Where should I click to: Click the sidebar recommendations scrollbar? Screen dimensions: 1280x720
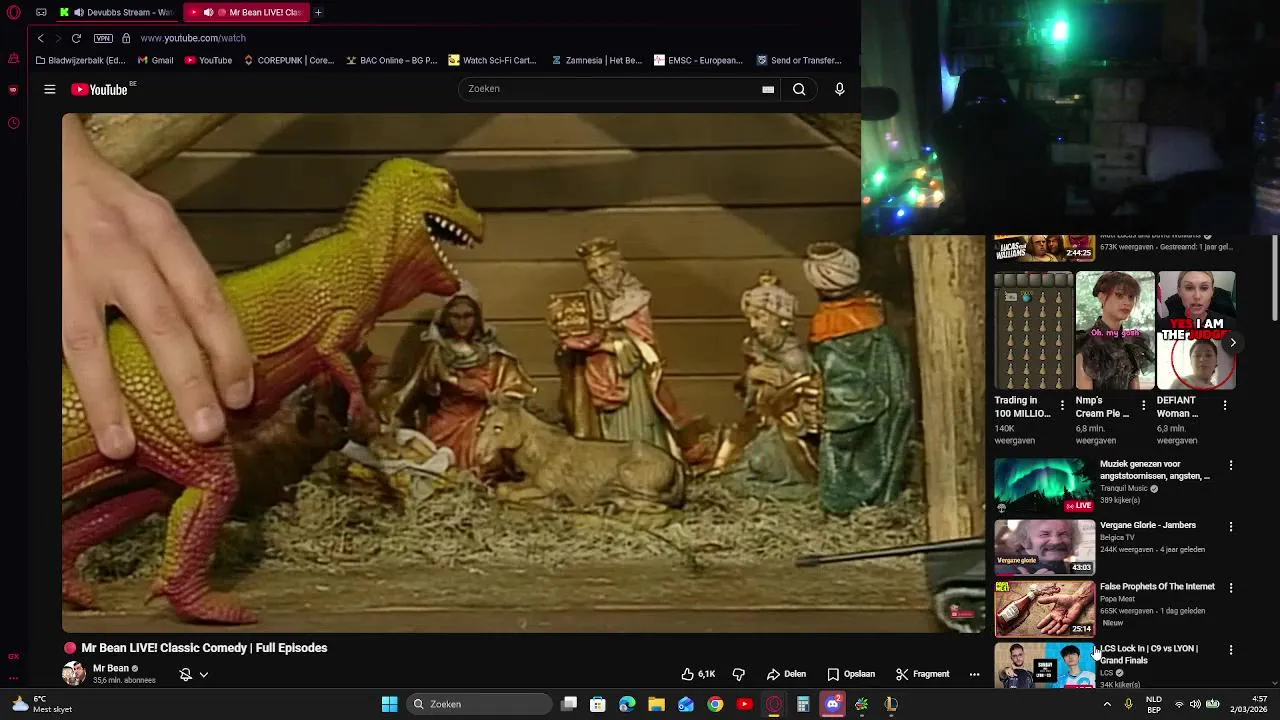1274,280
